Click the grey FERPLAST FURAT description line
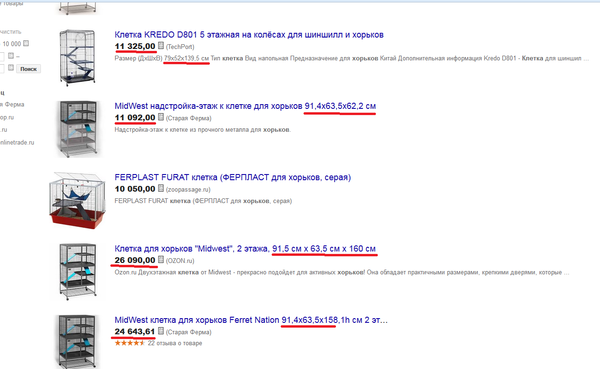 pos(203,201)
